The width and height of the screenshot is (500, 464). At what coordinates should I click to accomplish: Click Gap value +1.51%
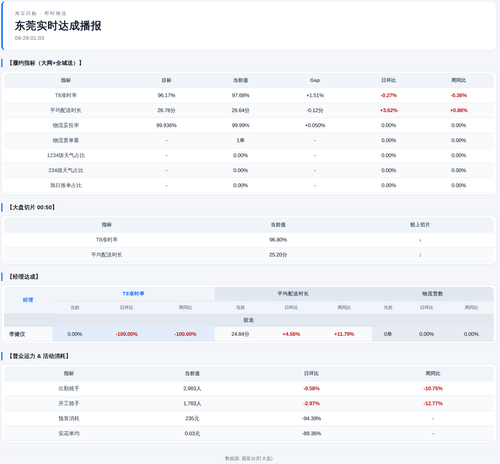point(315,95)
